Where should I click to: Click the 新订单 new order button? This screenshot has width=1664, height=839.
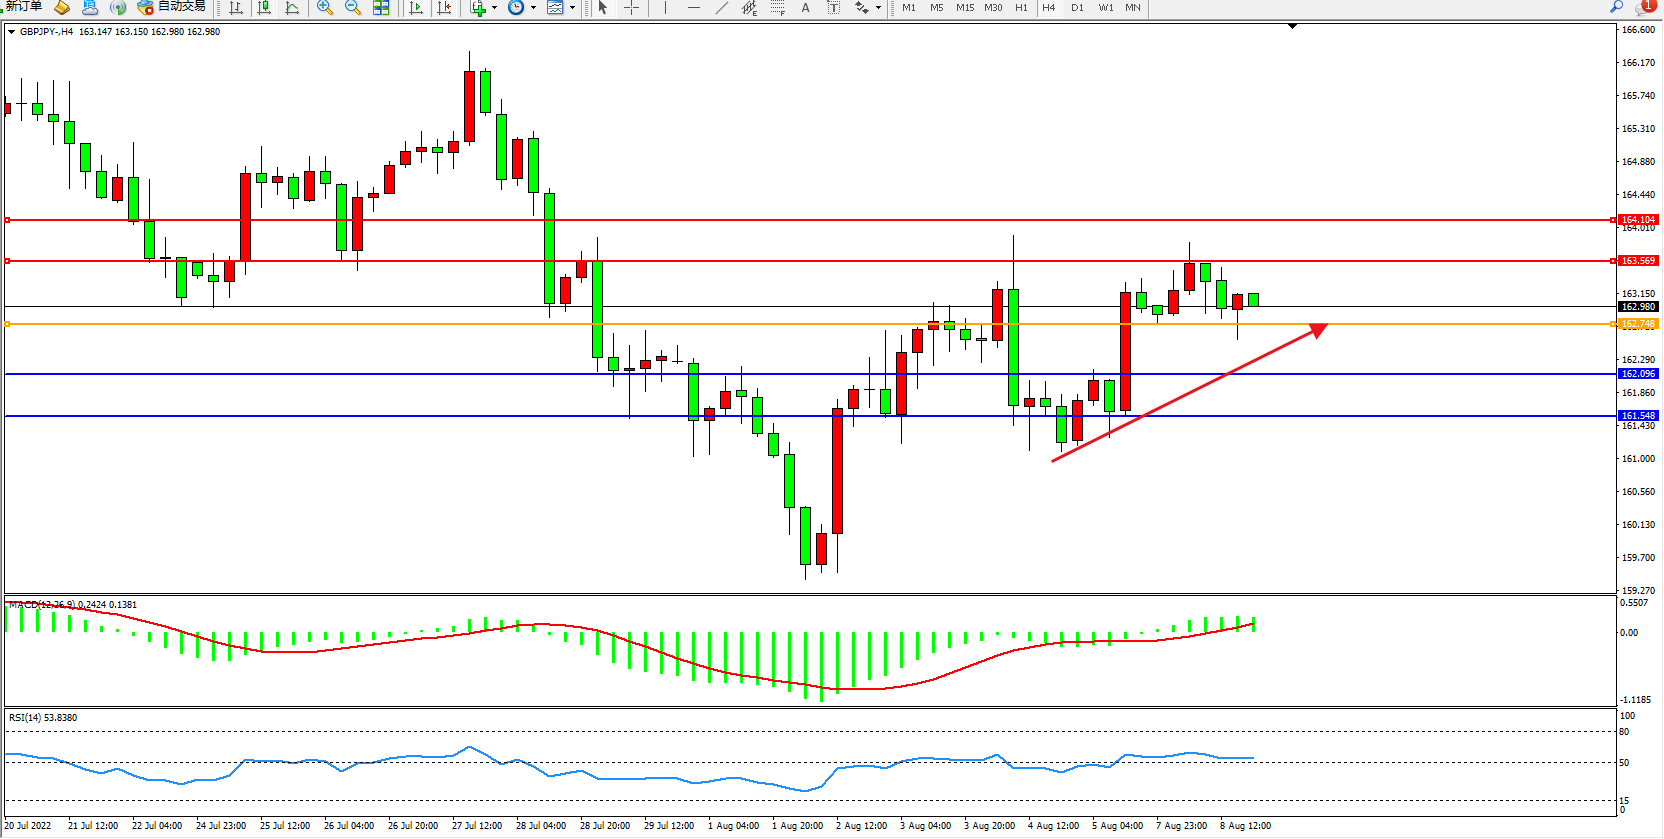click(23, 7)
